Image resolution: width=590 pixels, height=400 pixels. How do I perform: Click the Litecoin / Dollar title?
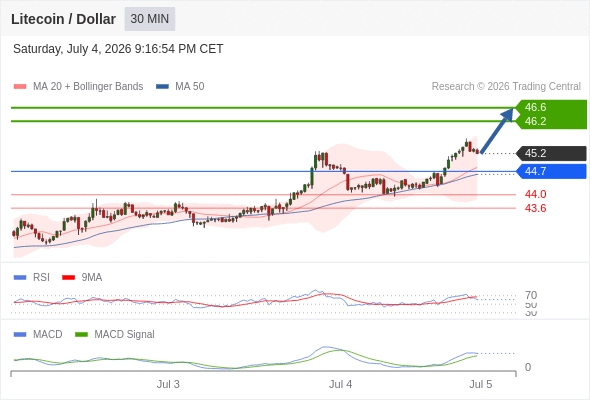pyautogui.click(x=63, y=19)
